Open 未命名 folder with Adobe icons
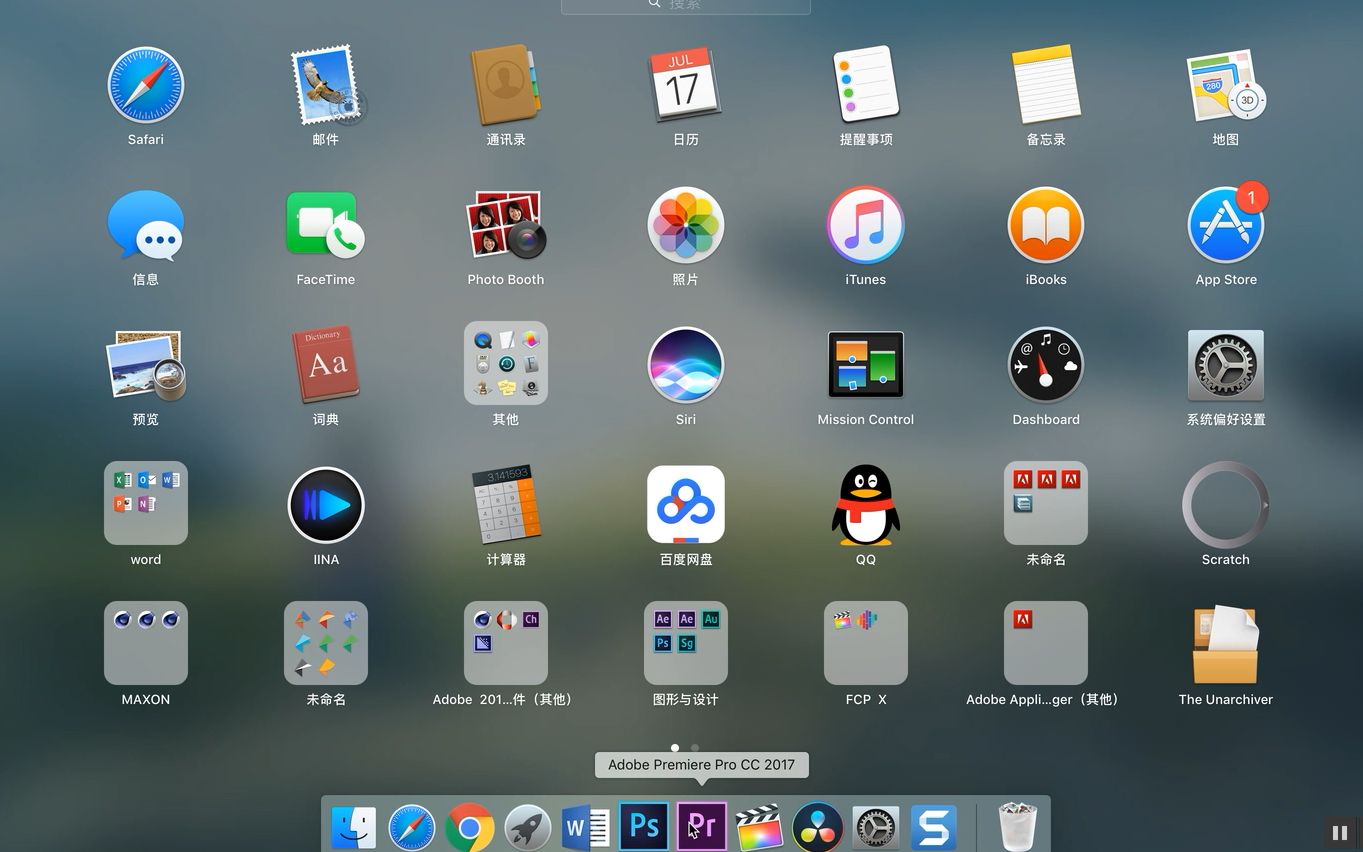 click(x=1046, y=503)
